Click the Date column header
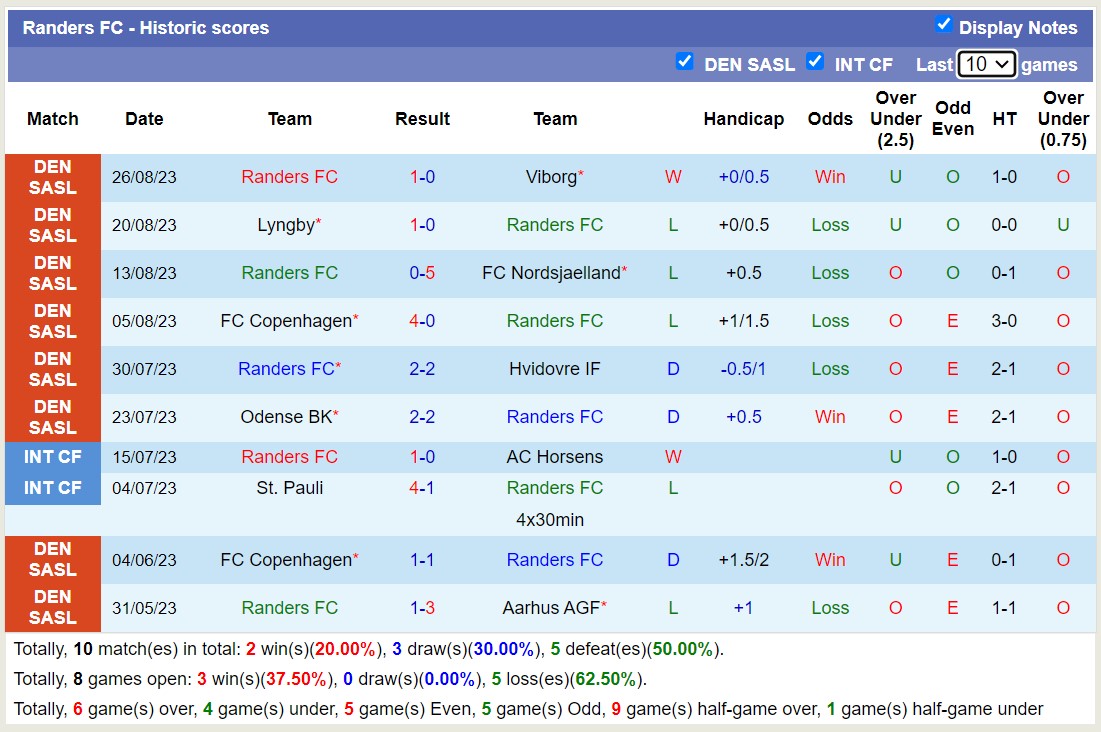The image size is (1101, 732). pos(143,119)
